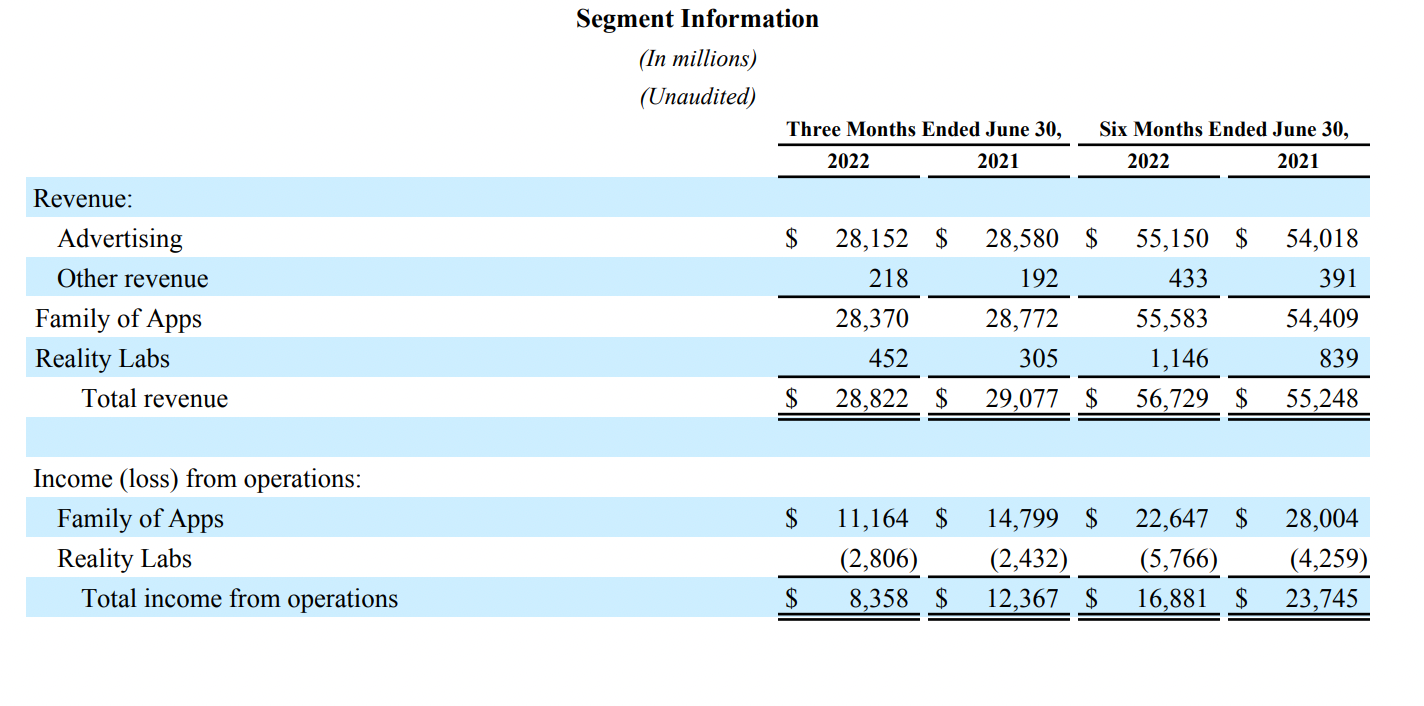Screen dimensions: 1424x706
Task: Select Other revenue value 391
Action: 1340,279
